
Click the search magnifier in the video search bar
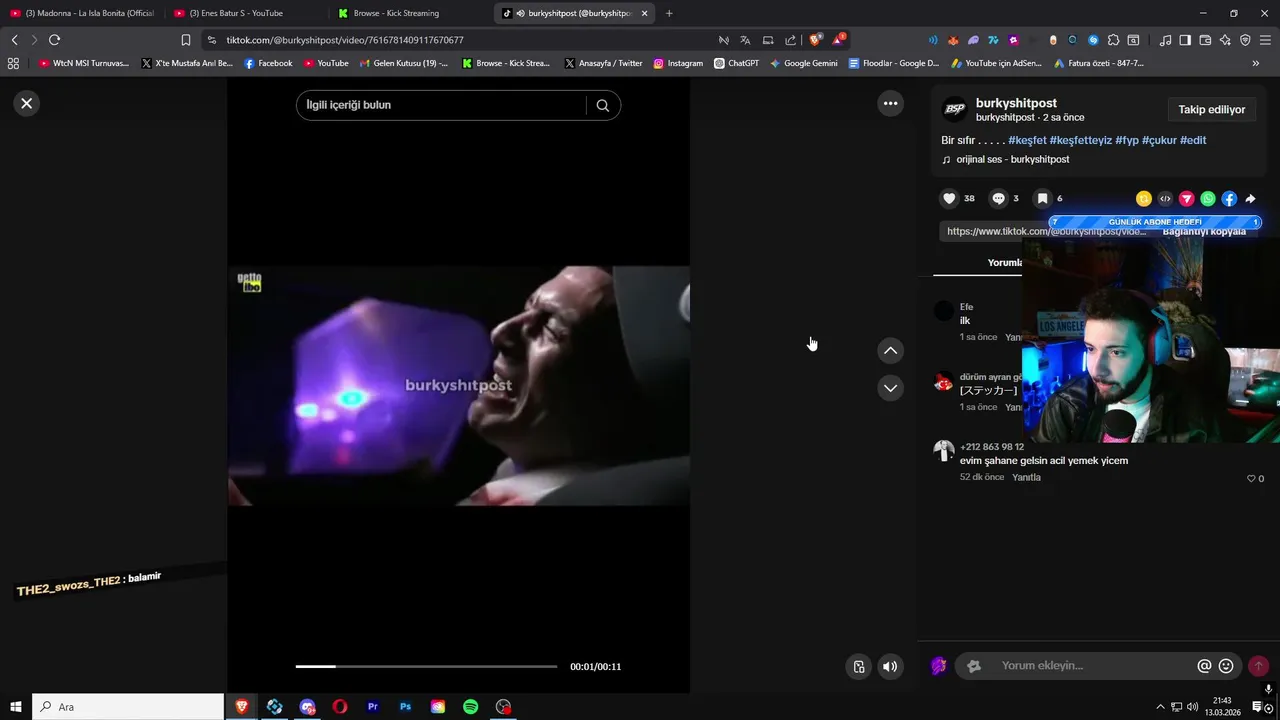pos(603,105)
